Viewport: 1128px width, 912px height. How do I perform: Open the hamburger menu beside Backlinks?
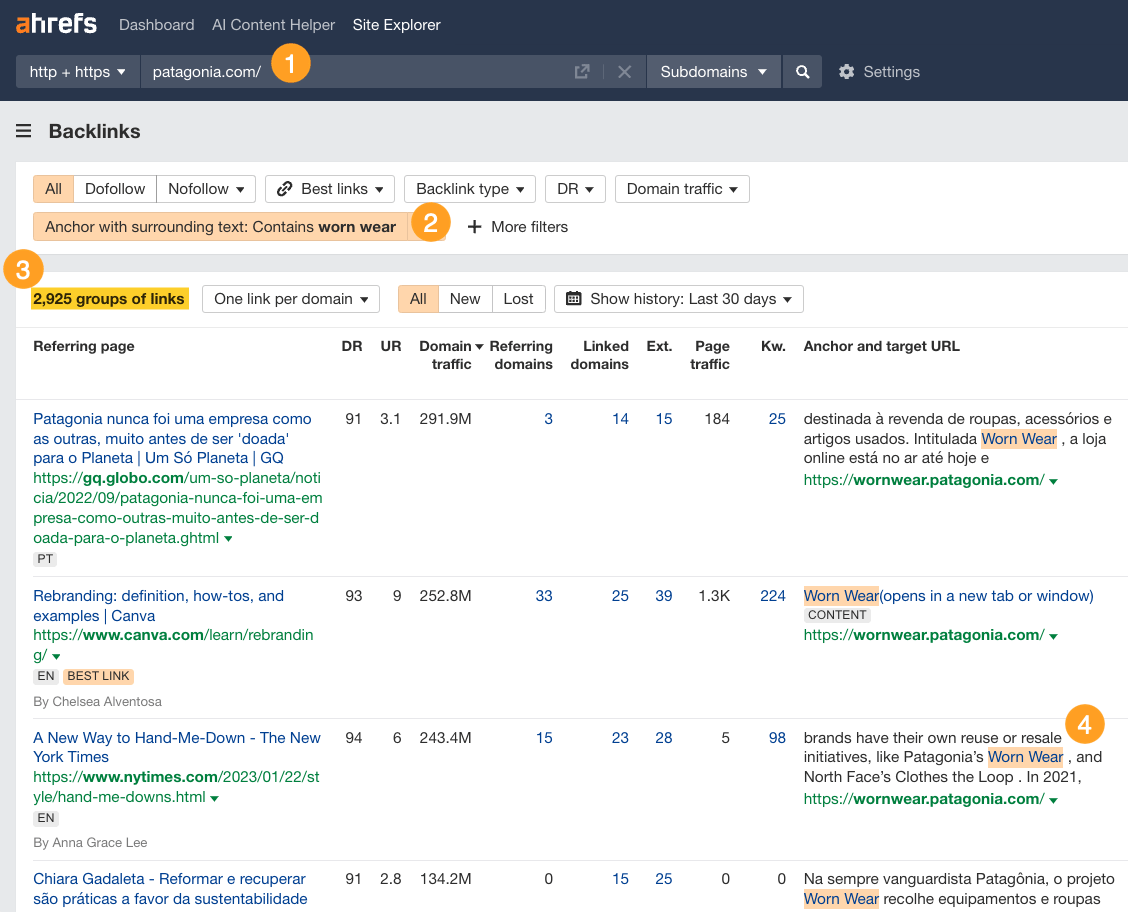pos(23,130)
